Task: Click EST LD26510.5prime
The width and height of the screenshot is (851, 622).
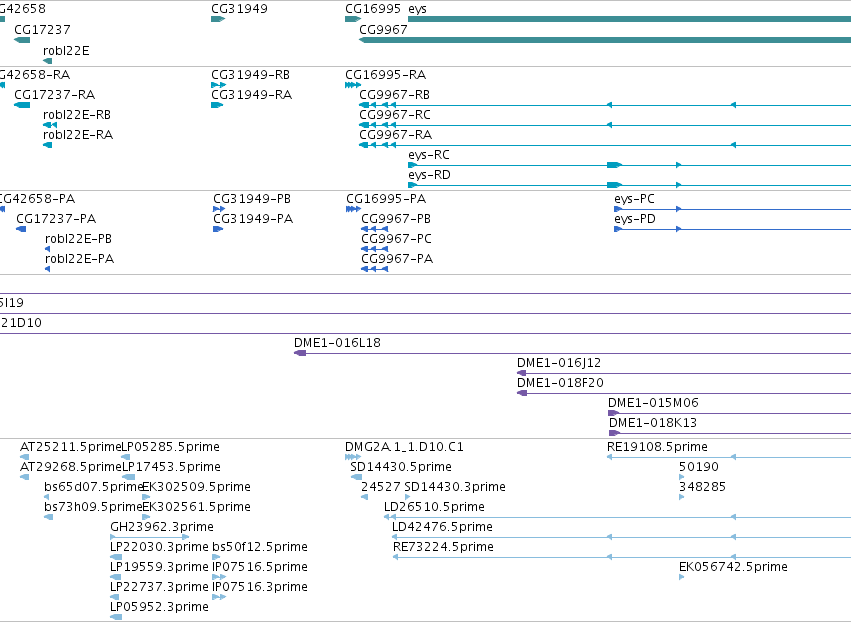Action: click(x=434, y=507)
